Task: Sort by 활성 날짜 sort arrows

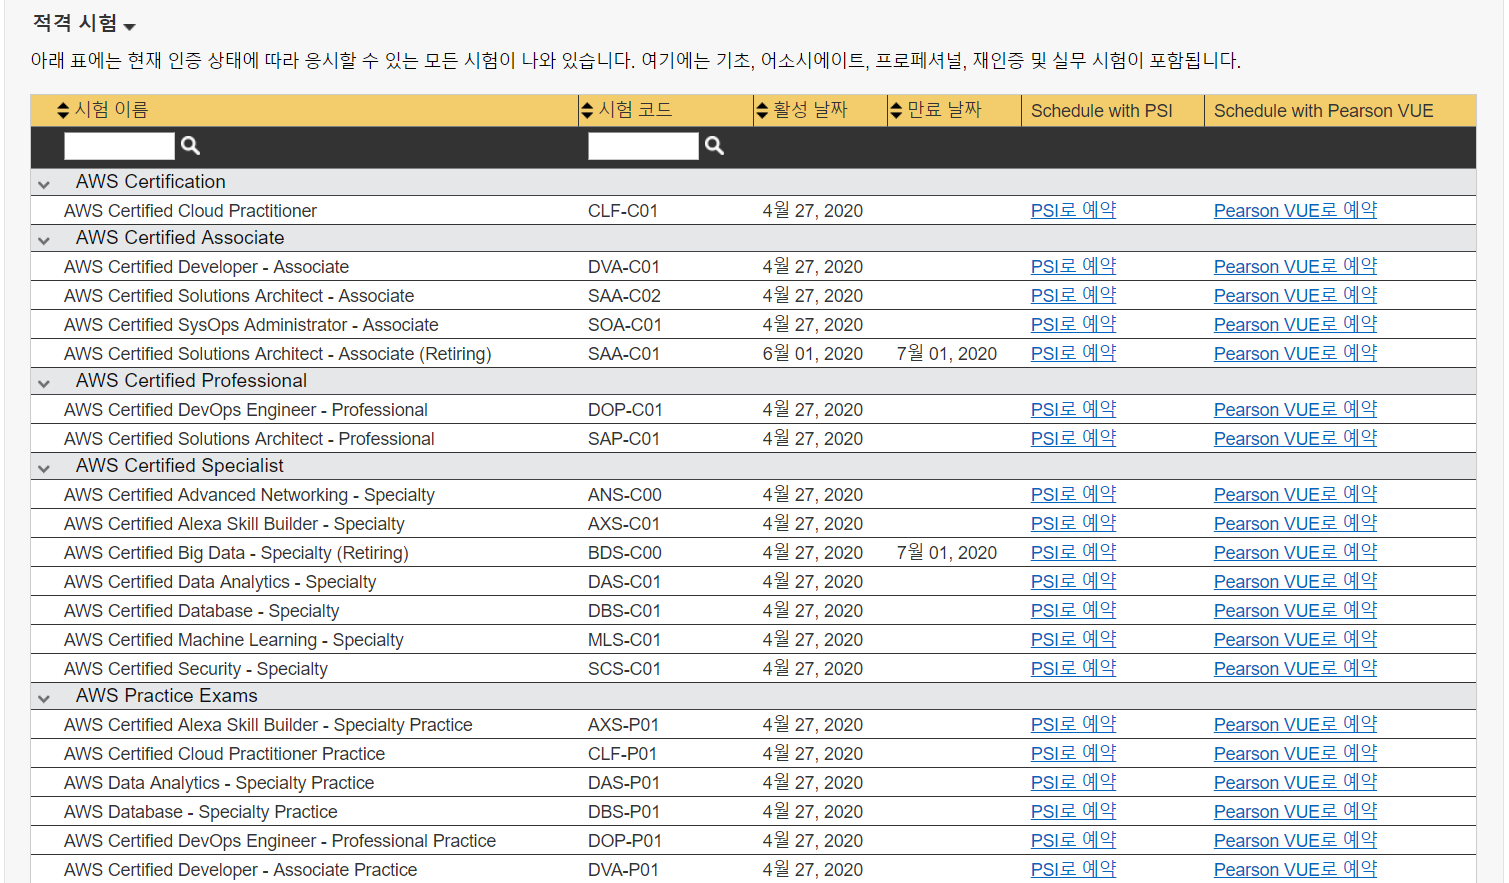Action: pos(762,110)
